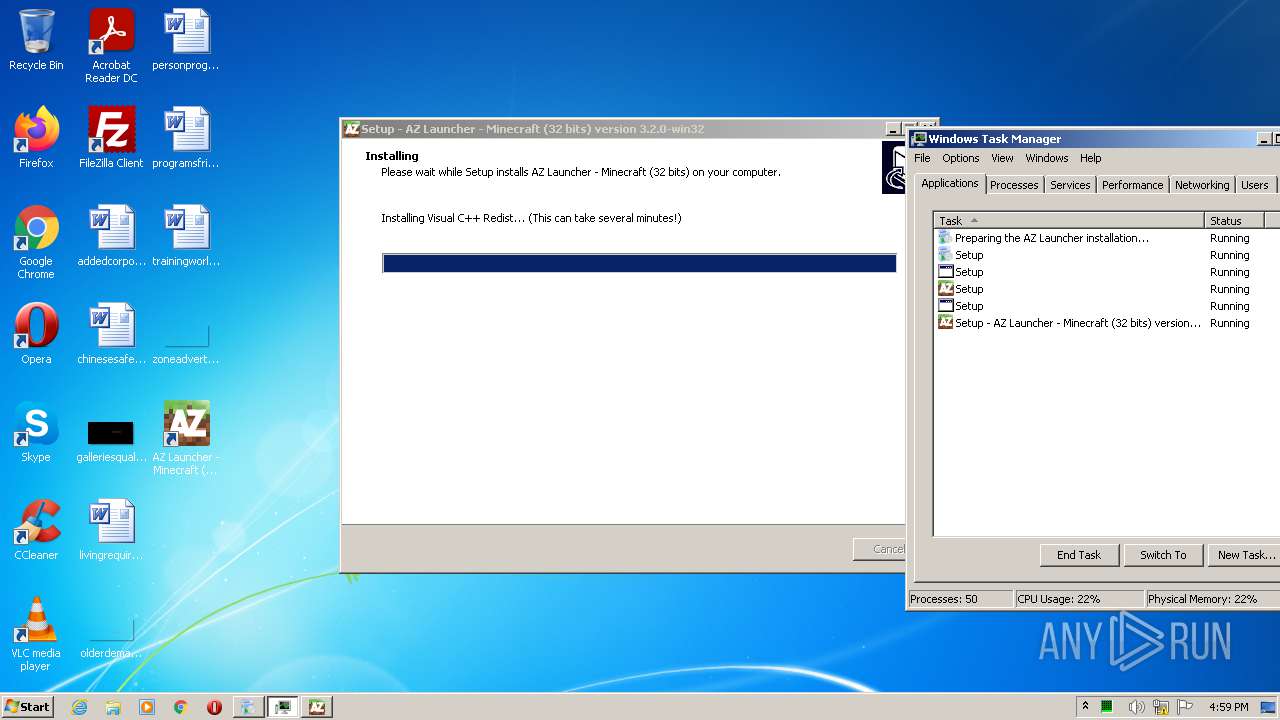1280x720 pixels.
Task: Click the installer progress bar
Action: tap(639, 263)
